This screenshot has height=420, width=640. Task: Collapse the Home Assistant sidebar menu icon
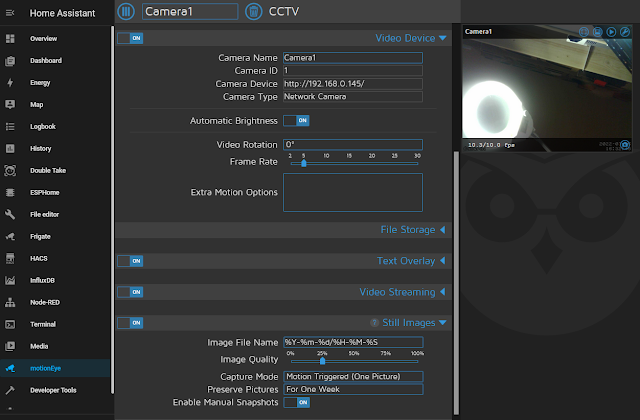point(10,13)
